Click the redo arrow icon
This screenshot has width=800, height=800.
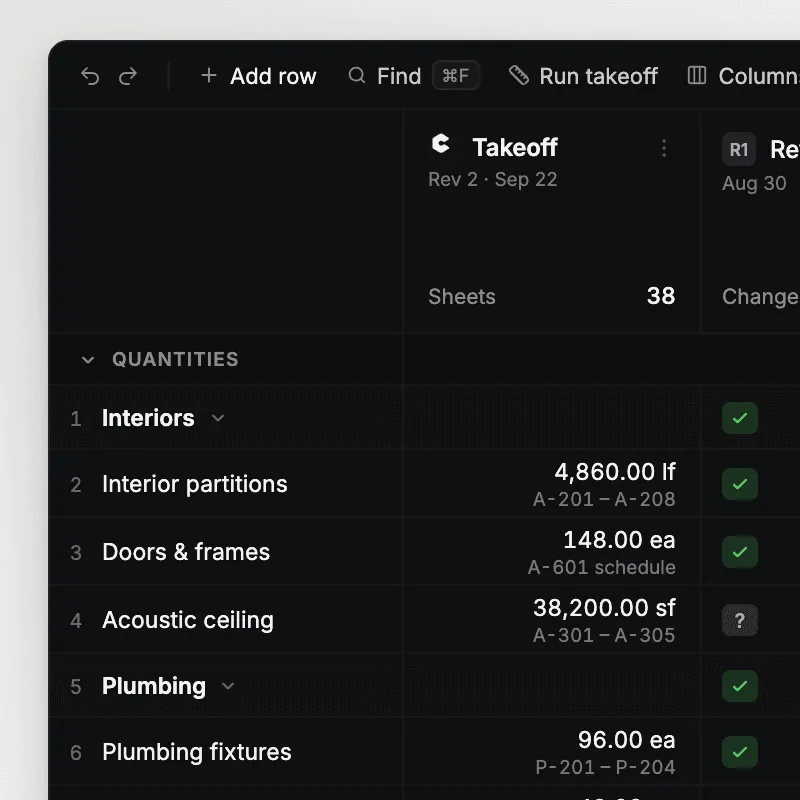[x=128, y=77]
